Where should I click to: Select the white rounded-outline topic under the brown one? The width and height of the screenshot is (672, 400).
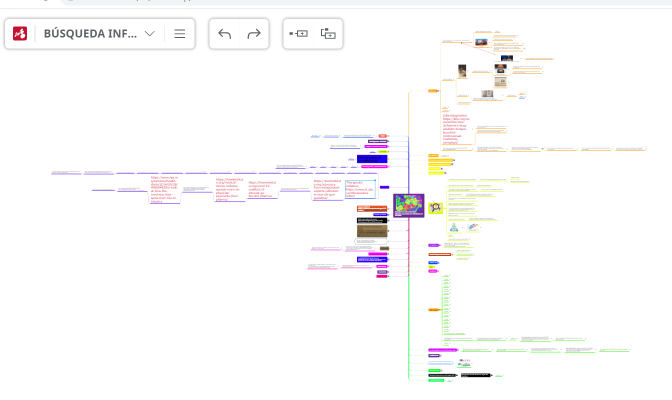pyautogui.click(x=371, y=241)
